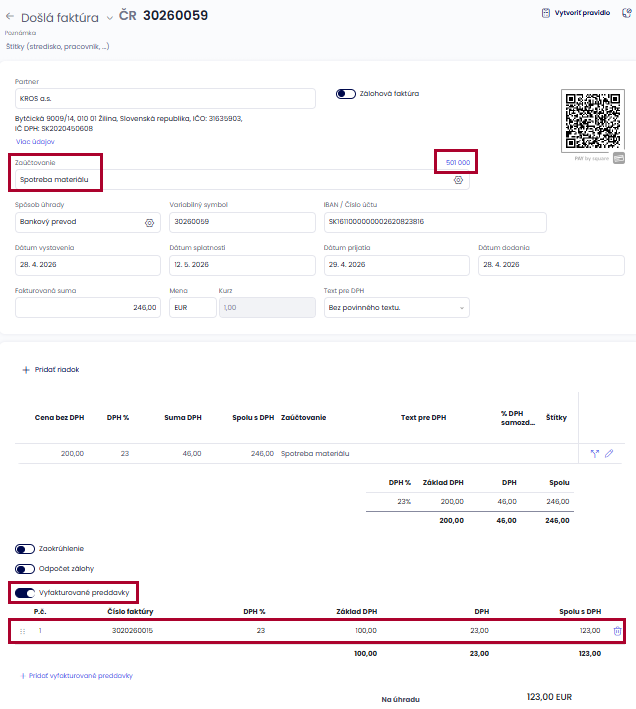
Task: Go back using the left arrow
Action: (x=10, y=17)
